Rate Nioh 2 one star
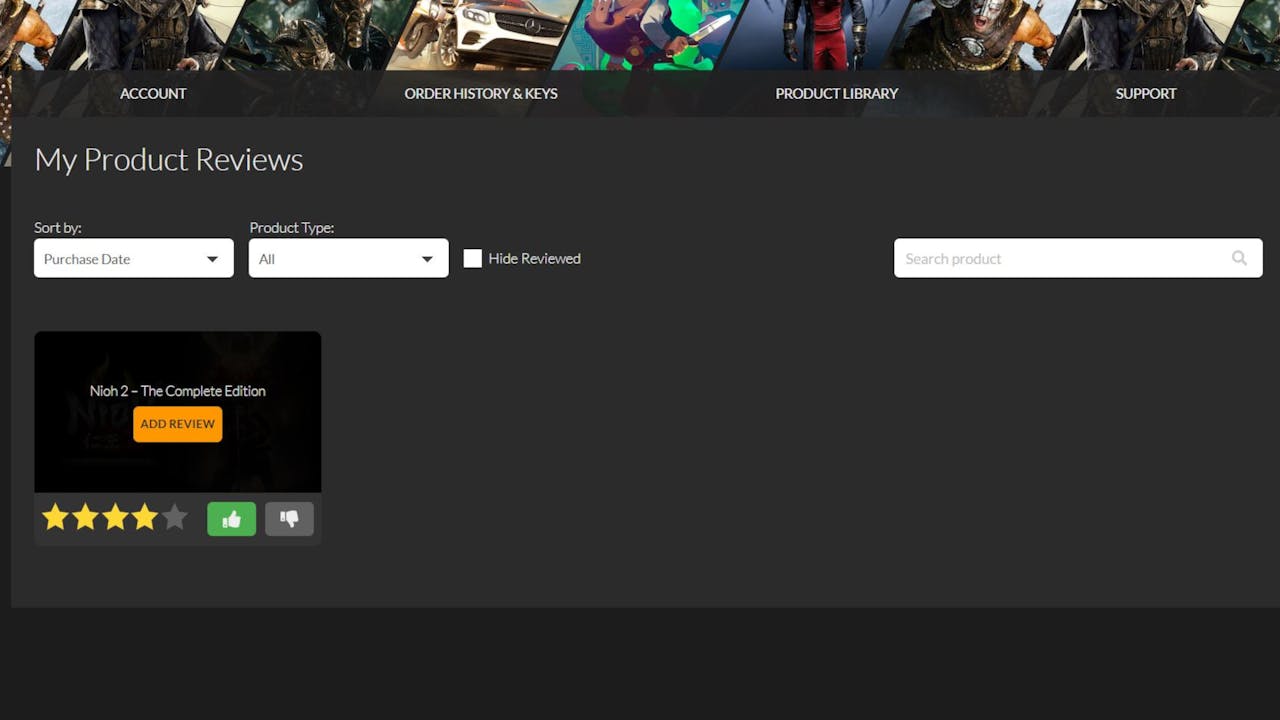This screenshot has width=1280, height=720. pyautogui.click(x=55, y=517)
